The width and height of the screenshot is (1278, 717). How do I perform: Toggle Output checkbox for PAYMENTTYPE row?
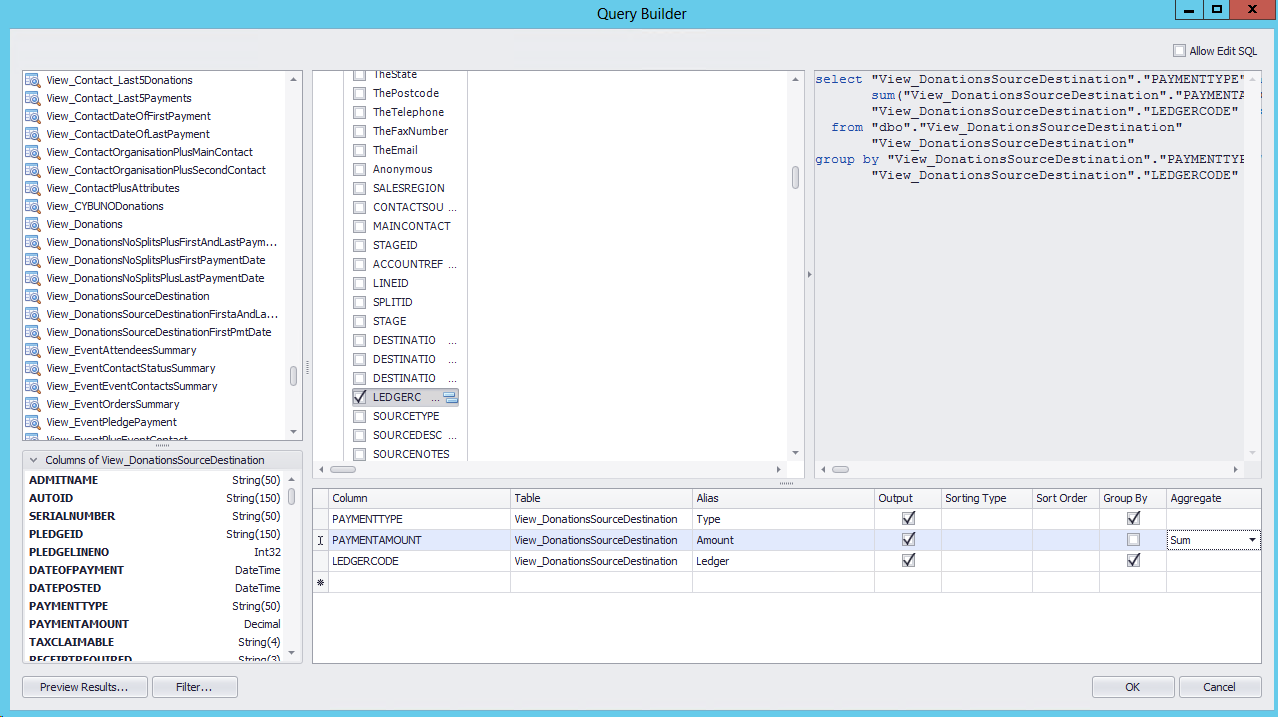point(908,519)
